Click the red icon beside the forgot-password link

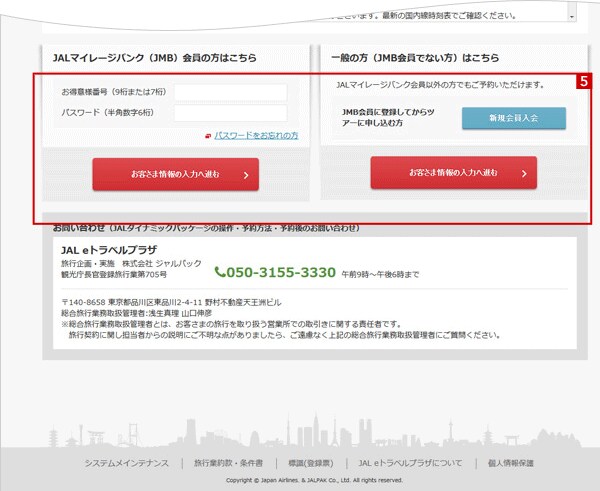(207, 134)
